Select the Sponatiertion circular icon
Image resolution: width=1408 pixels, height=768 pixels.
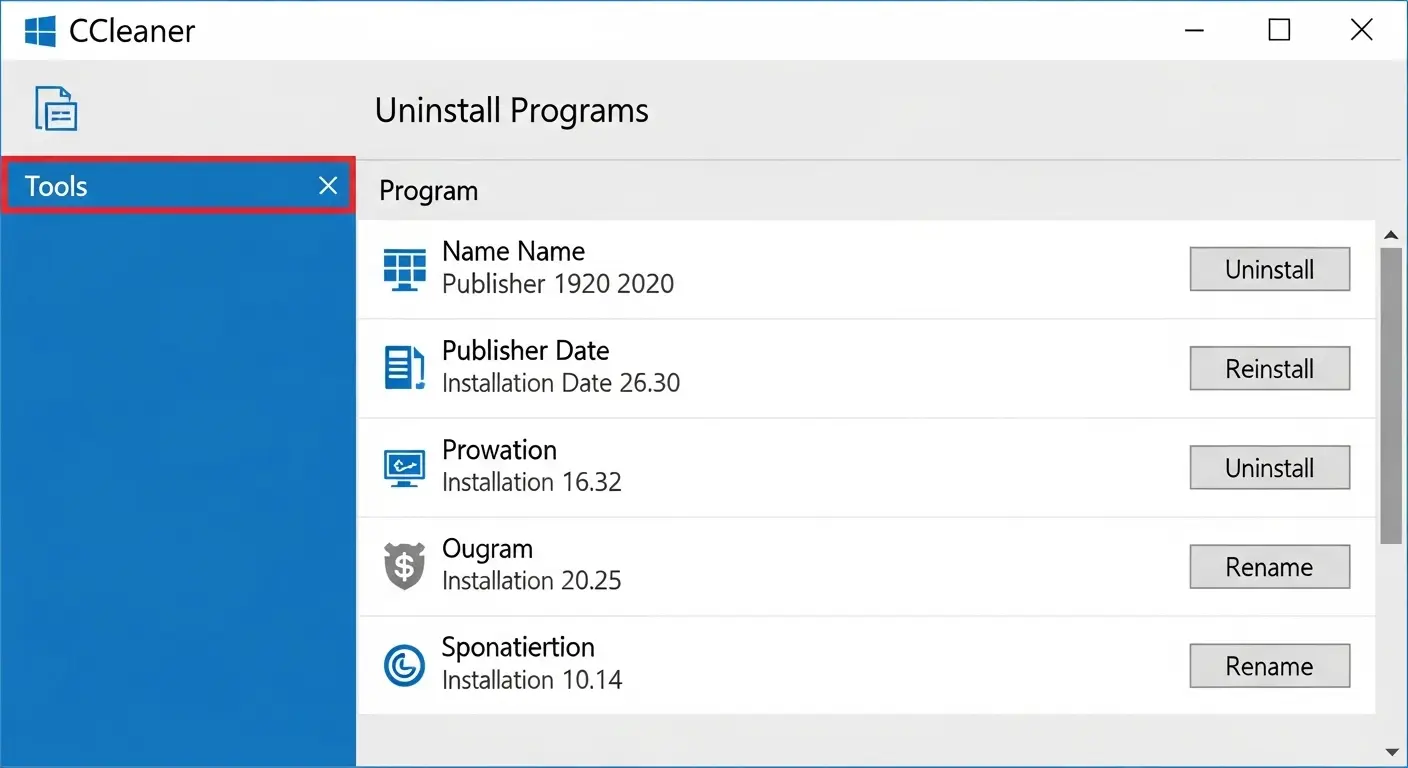coord(404,666)
